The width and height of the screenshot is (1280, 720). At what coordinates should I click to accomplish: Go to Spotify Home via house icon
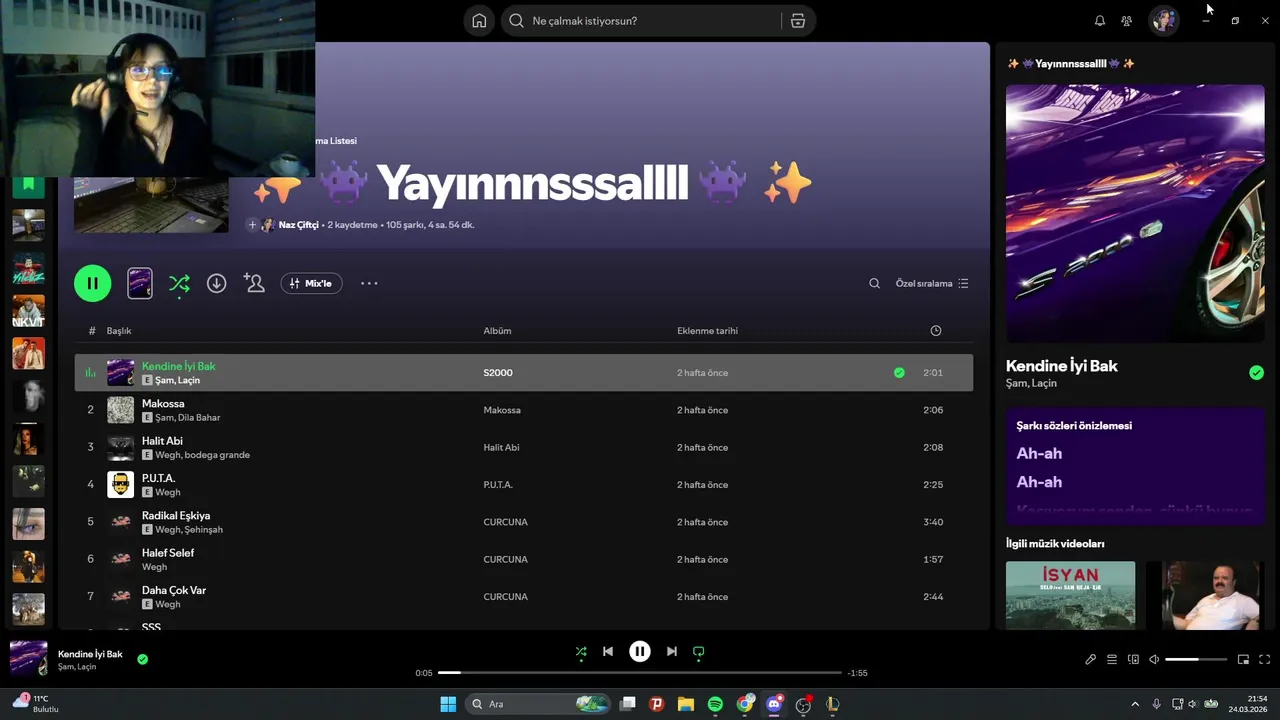click(479, 20)
